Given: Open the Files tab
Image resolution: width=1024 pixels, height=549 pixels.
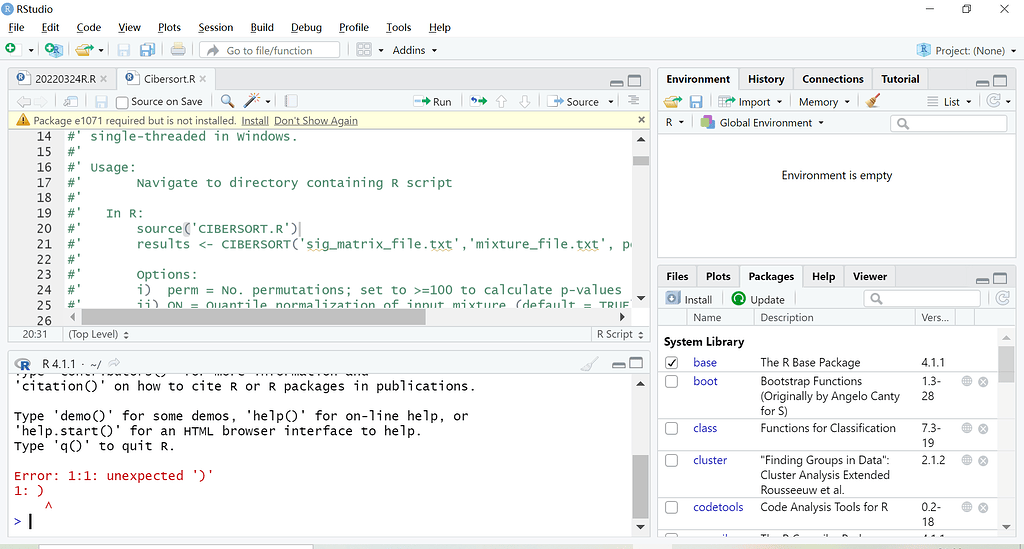Looking at the screenshot, I should (x=677, y=277).
